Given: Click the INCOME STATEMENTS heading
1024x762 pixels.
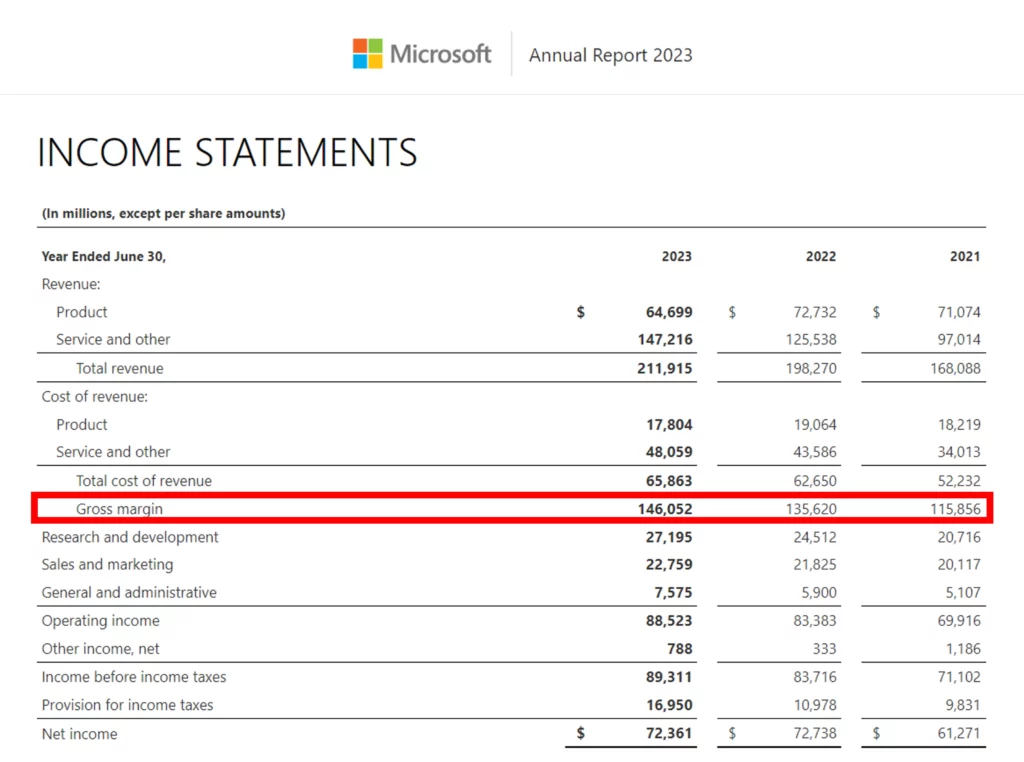Looking at the screenshot, I should pyautogui.click(x=227, y=153).
